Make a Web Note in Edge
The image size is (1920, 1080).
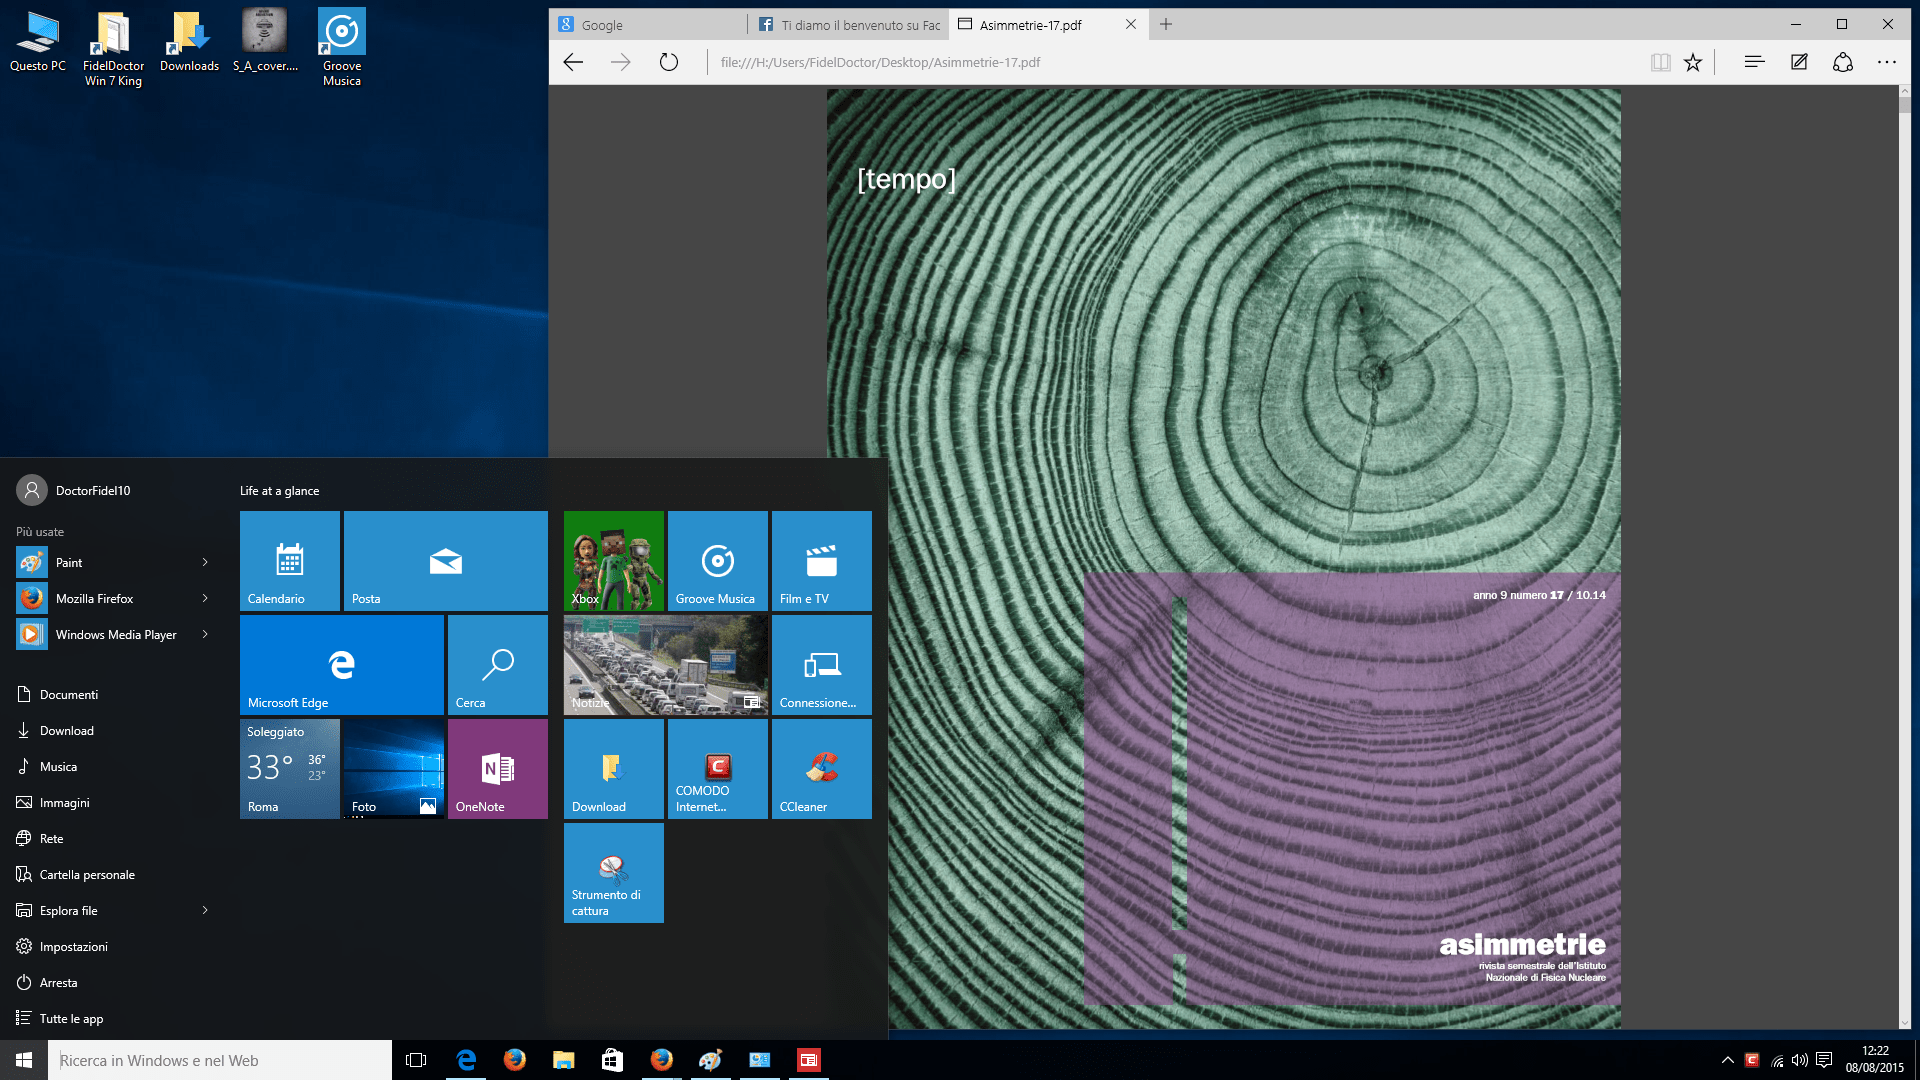1799,62
